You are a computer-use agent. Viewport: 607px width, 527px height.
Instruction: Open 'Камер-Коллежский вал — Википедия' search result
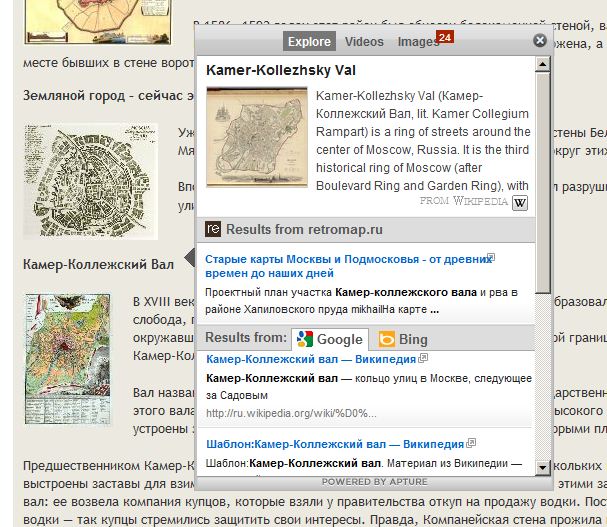pos(311,358)
